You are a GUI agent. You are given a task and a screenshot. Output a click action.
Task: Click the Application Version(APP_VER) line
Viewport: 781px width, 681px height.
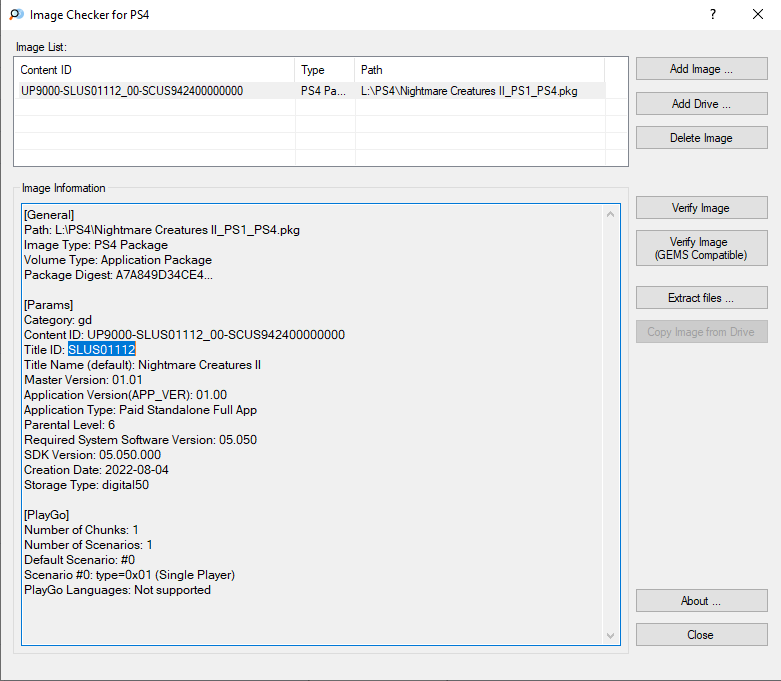pyautogui.click(x=126, y=395)
